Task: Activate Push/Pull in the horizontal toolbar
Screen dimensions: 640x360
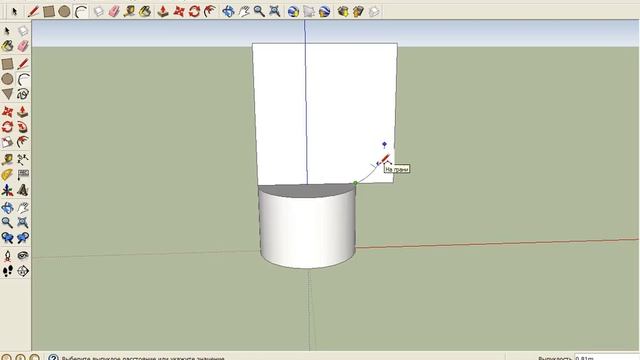Action: [163, 11]
